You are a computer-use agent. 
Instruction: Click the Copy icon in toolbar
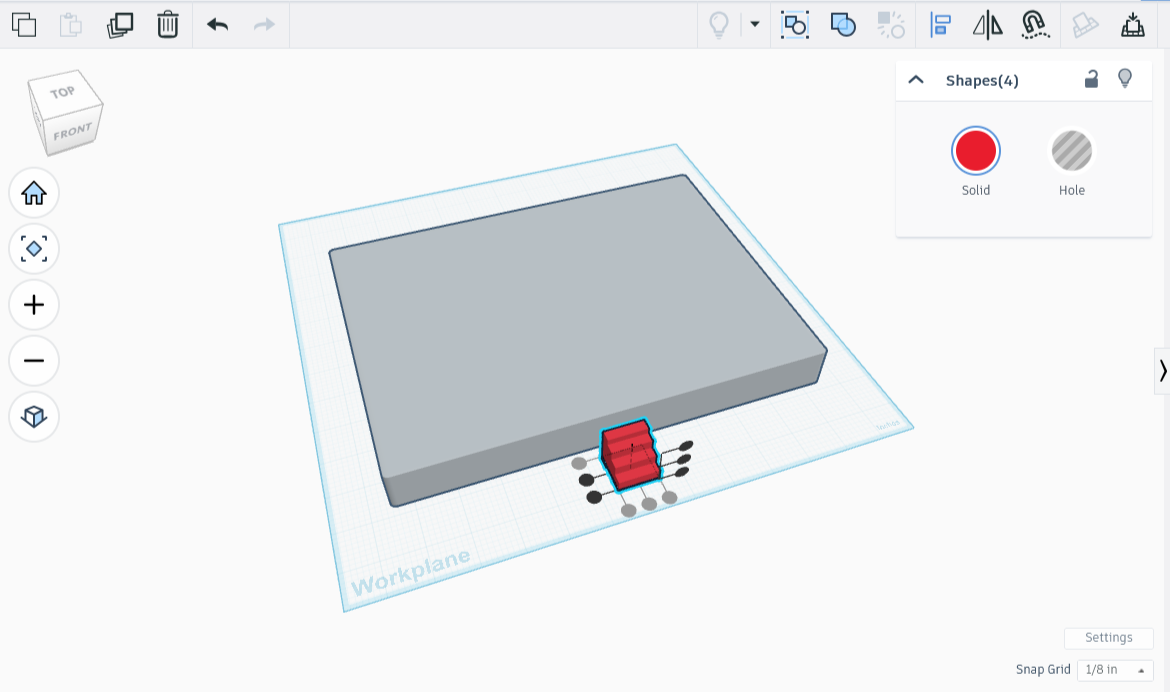24,25
